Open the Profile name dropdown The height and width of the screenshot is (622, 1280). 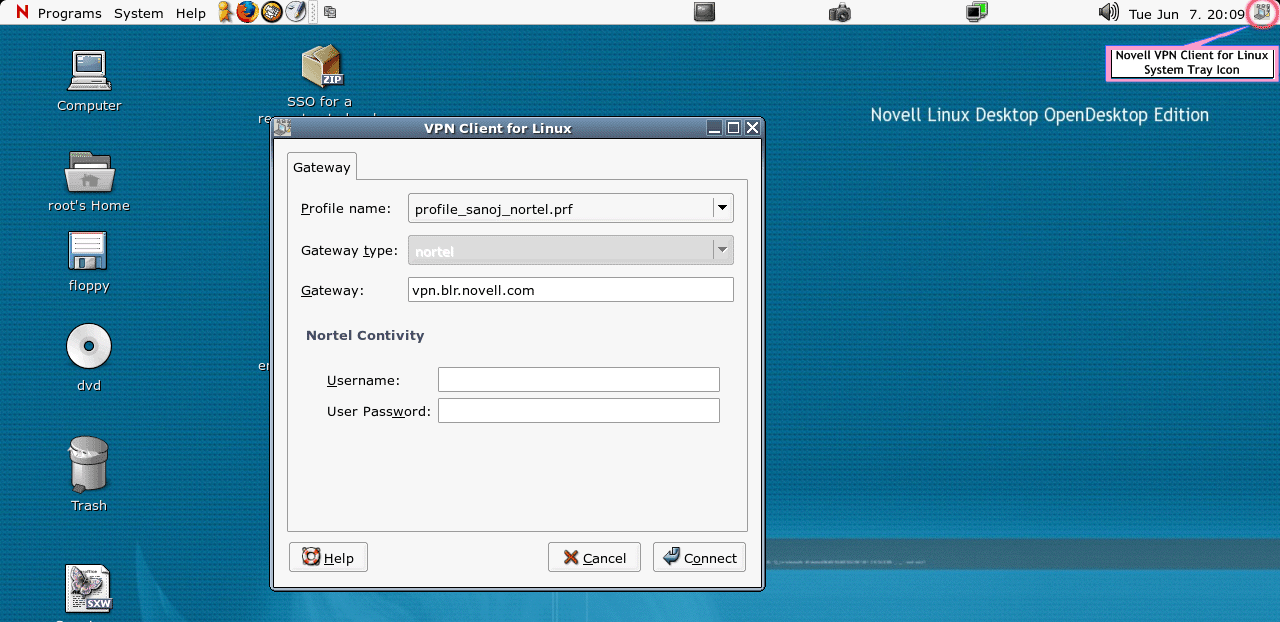(721, 208)
